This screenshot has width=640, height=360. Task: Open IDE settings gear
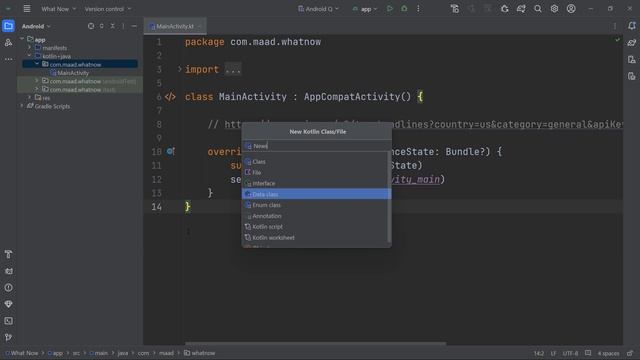[x=554, y=9]
